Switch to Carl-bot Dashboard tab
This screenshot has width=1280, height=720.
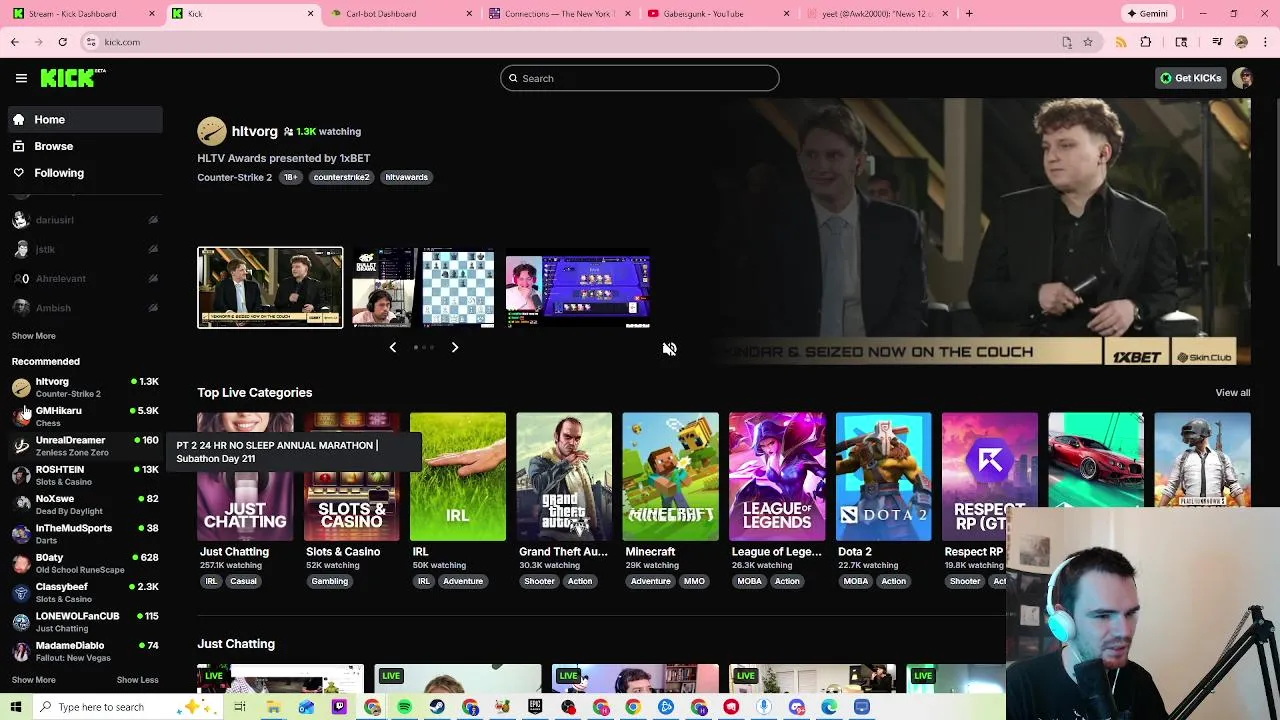pos(400,14)
